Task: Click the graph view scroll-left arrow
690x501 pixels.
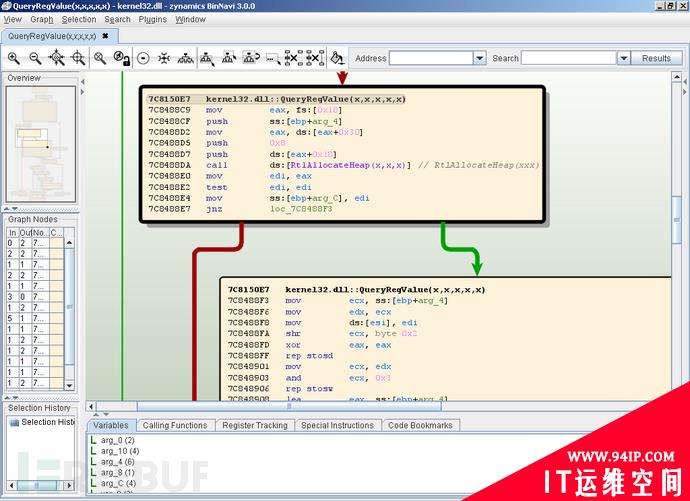Action: (91, 406)
